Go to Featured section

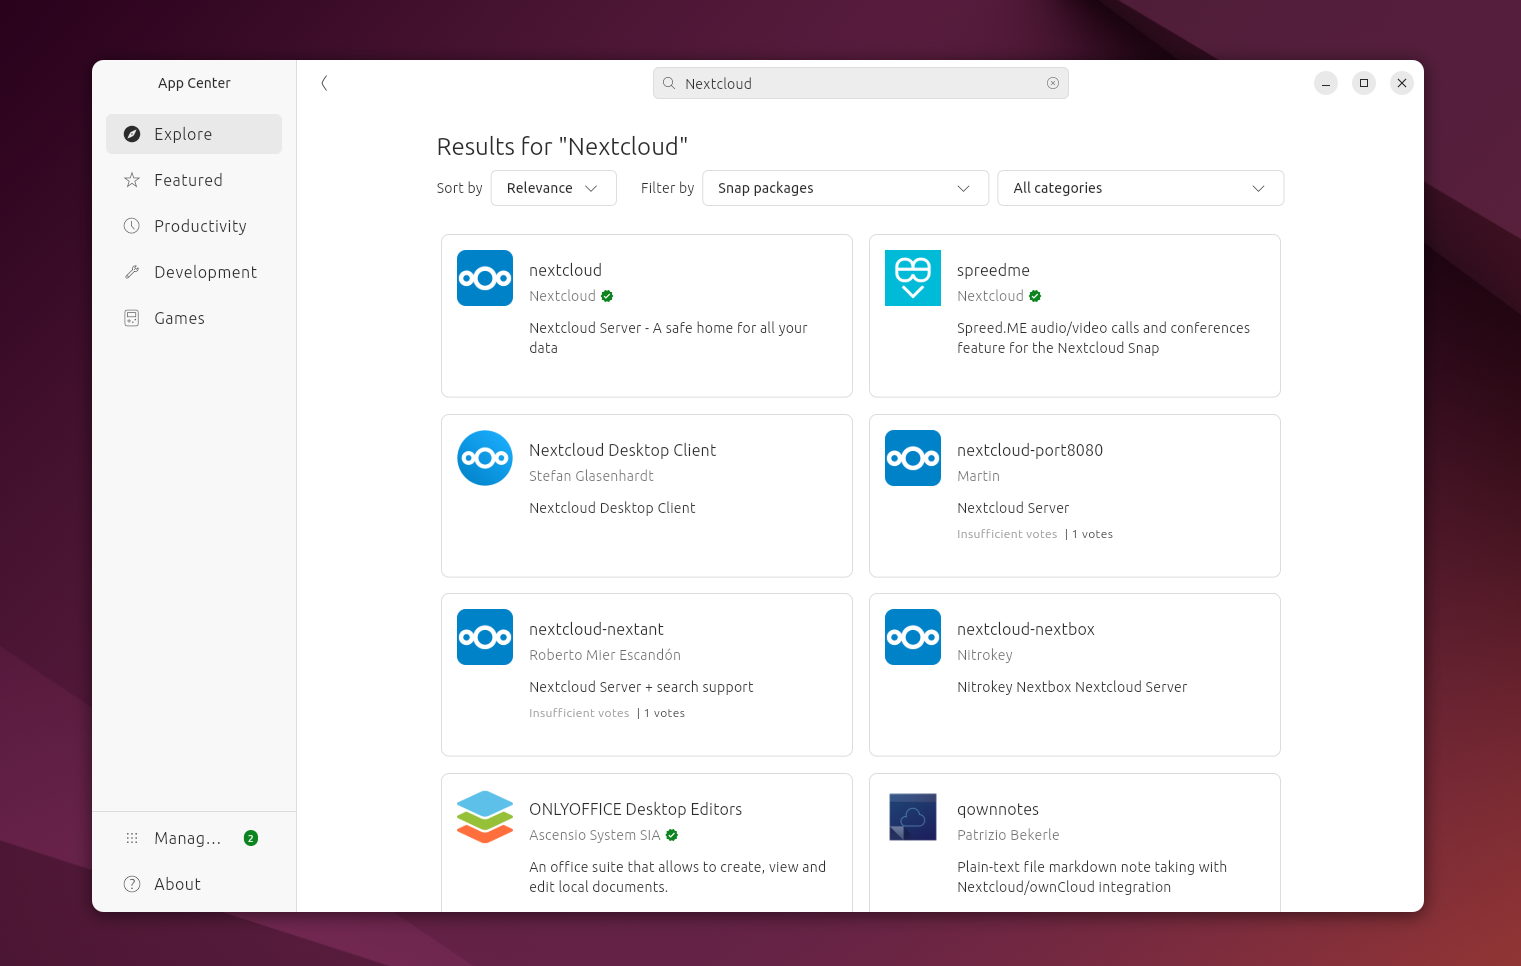194,180
